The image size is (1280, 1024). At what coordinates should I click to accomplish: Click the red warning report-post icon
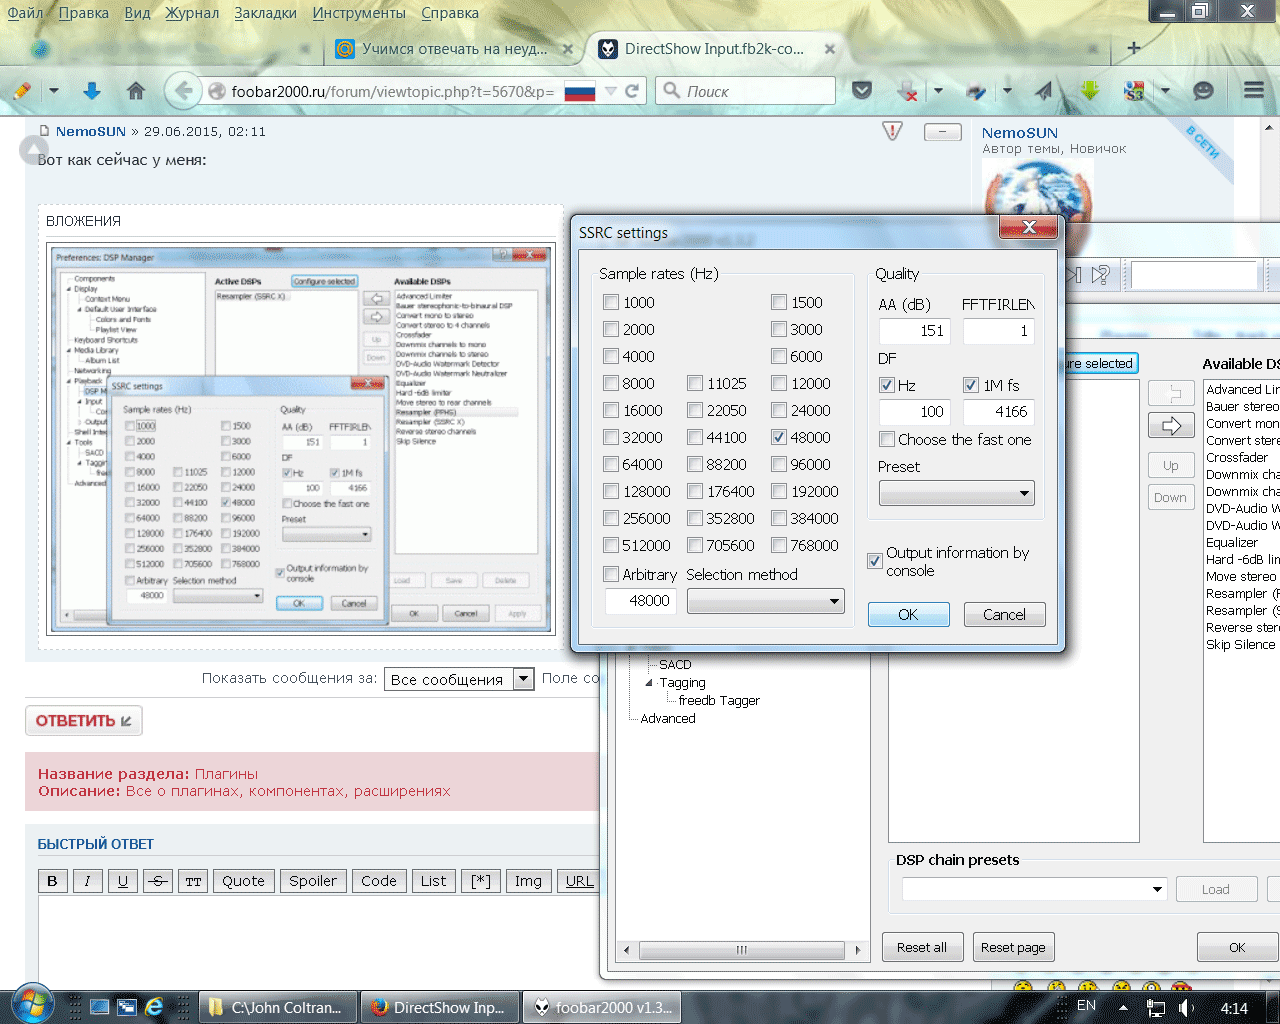click(893, 131)
